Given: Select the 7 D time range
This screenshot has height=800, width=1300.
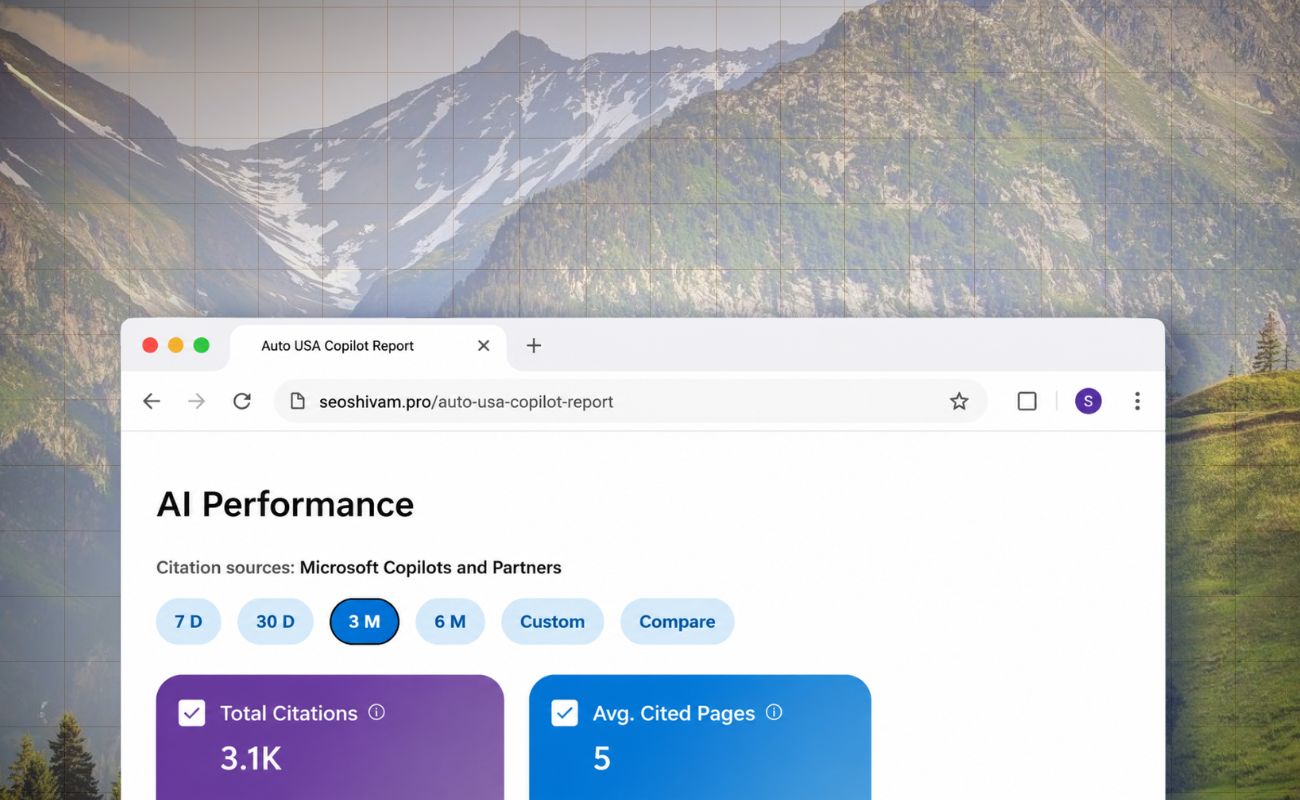Looking at the screenshot, I should (x=188, y=622).
